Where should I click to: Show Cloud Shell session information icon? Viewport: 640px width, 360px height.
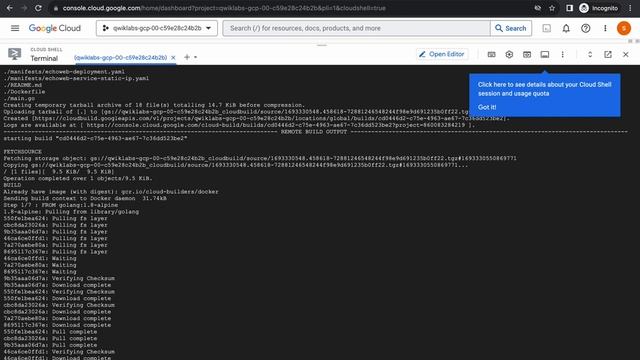545,54
